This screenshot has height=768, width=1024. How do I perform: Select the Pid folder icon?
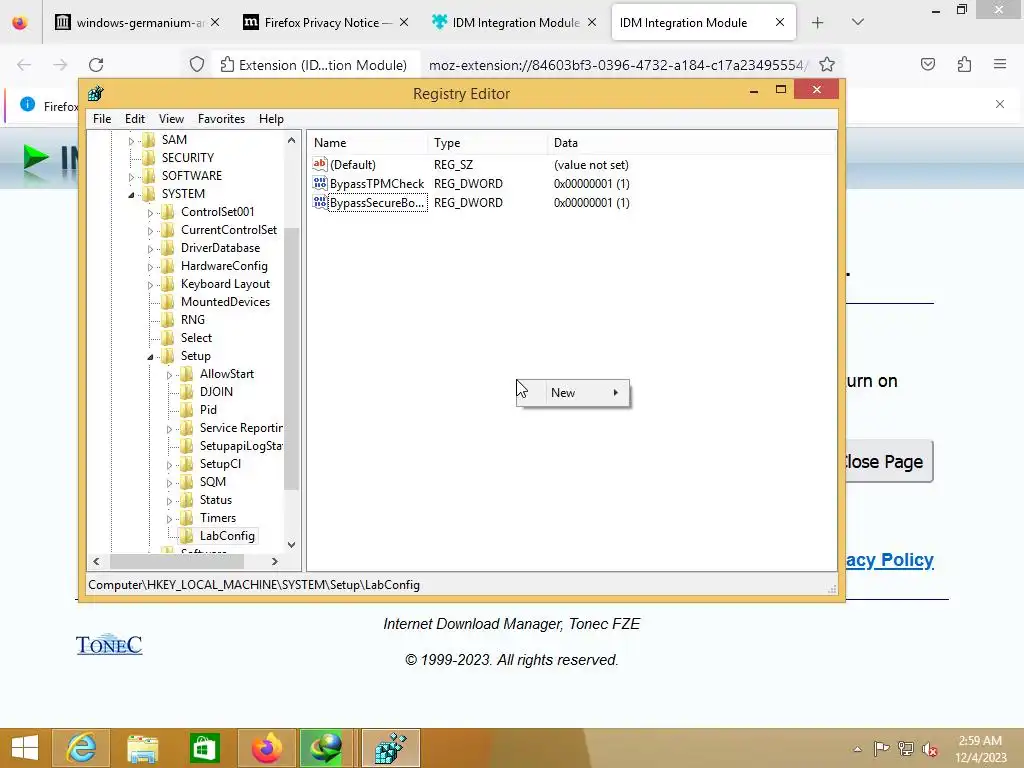point(187,409)
